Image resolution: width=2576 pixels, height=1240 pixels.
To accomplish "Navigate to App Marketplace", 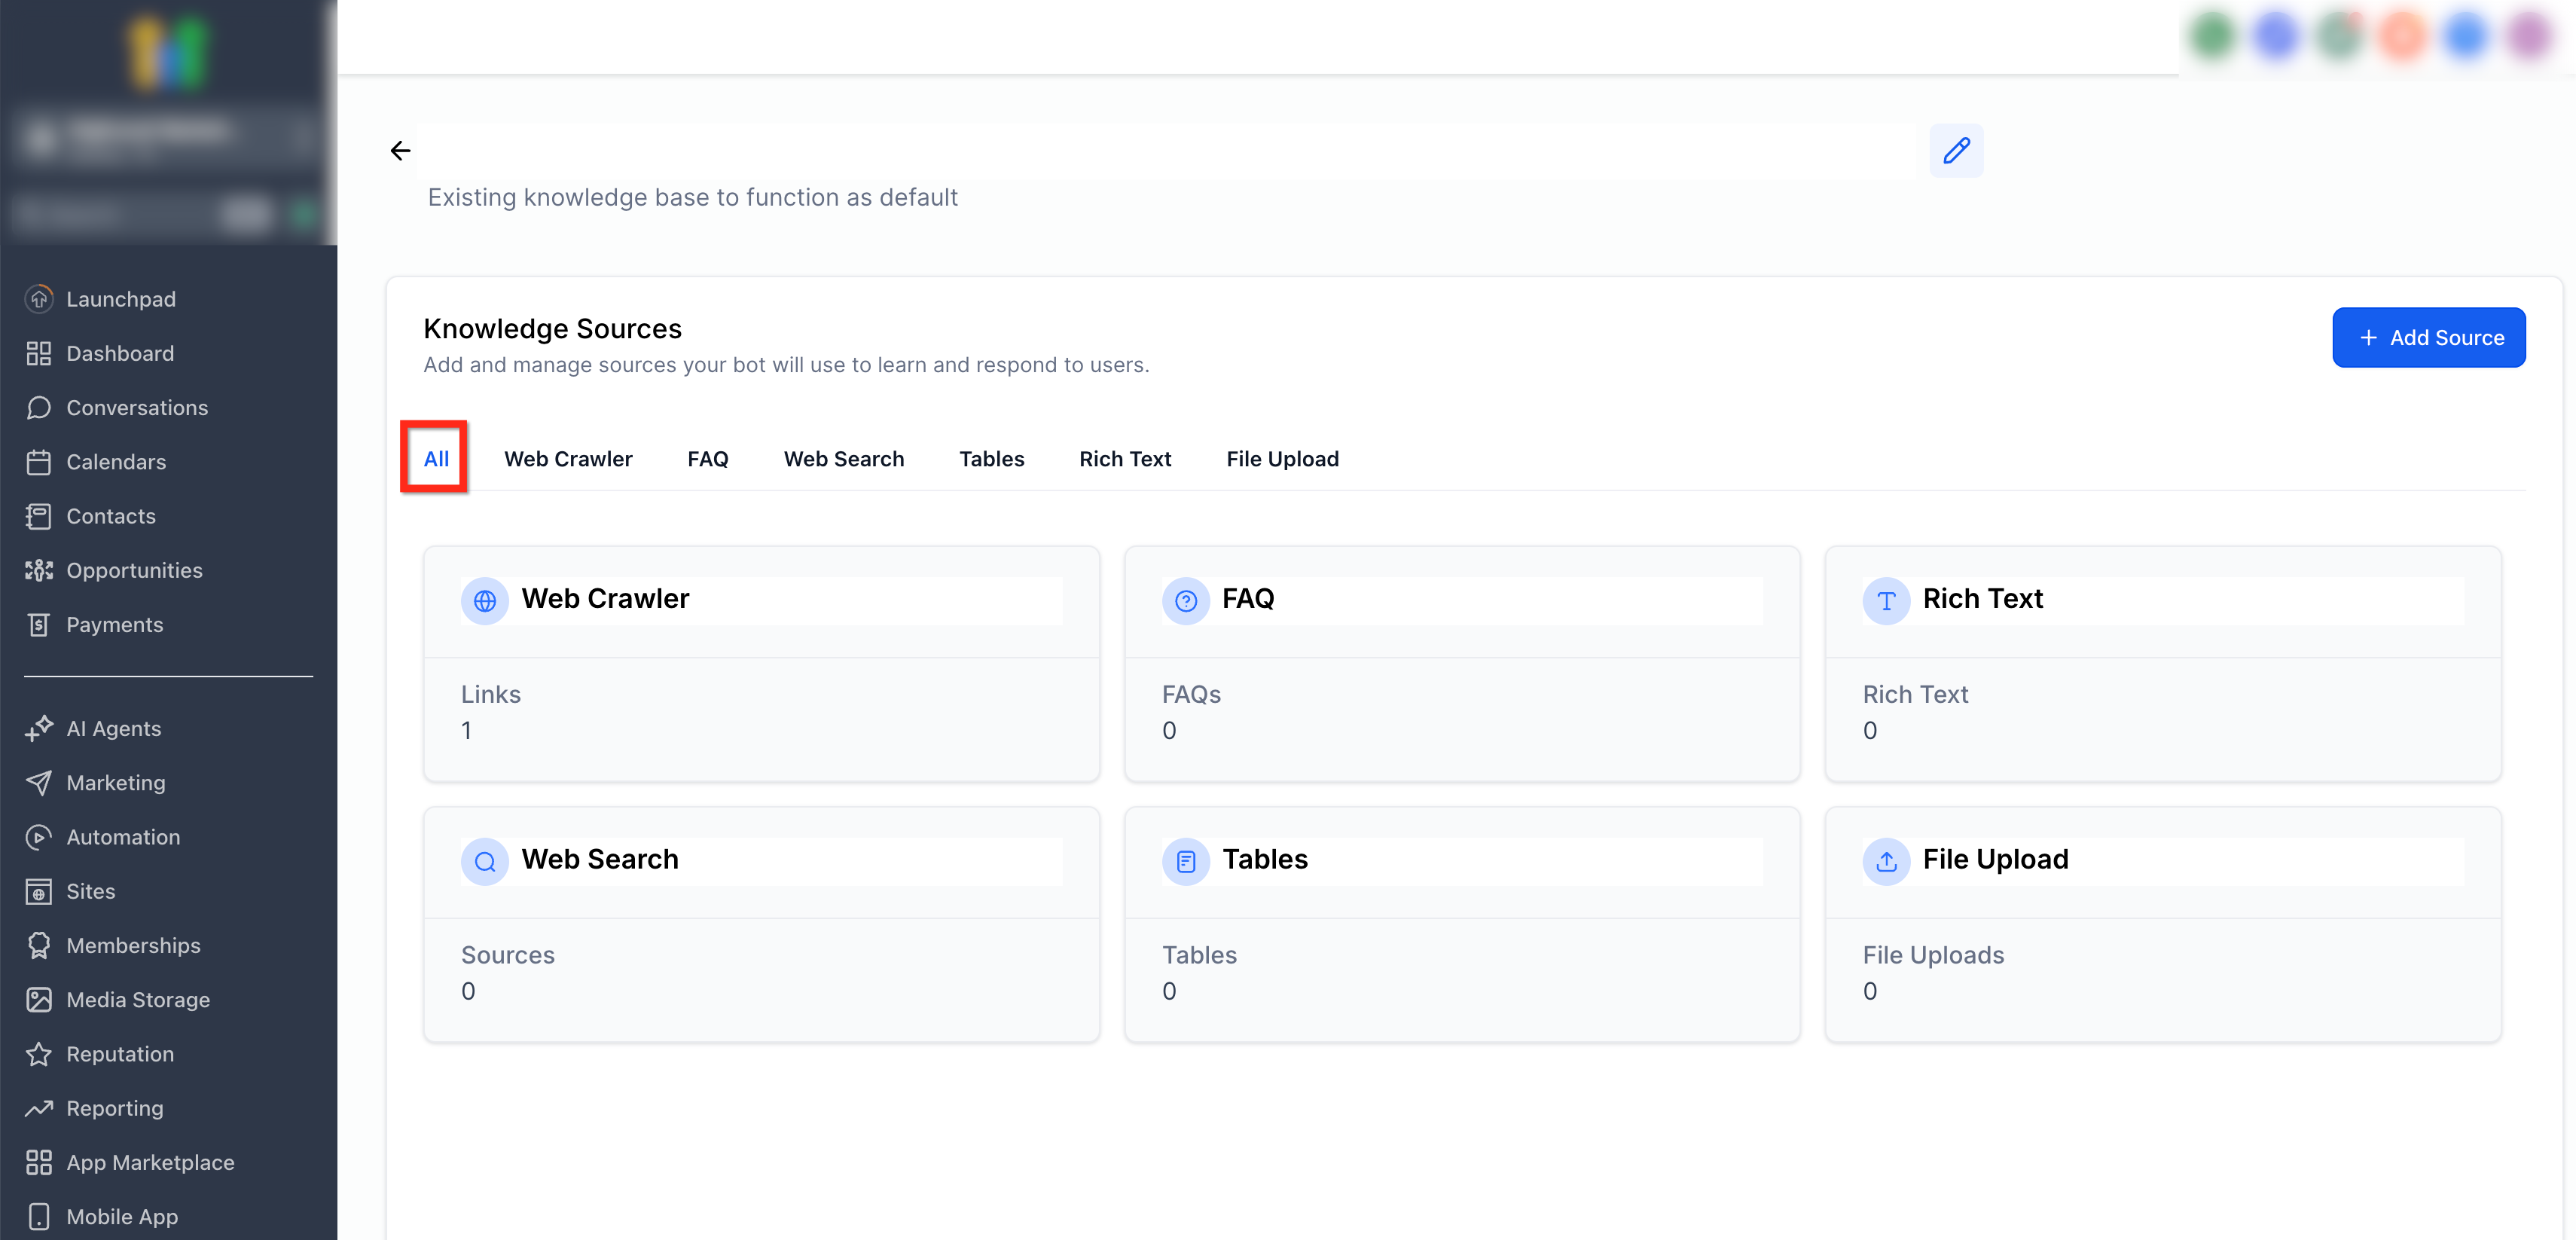I will point(150,1162).
